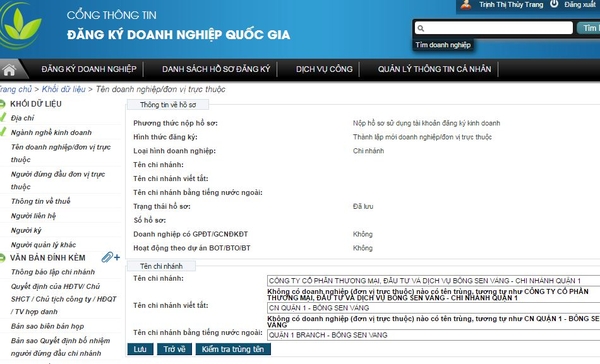Click the Phương thức nộp hồ sơ label
Viewport: 600px width, 364px height.
[175, 123]
